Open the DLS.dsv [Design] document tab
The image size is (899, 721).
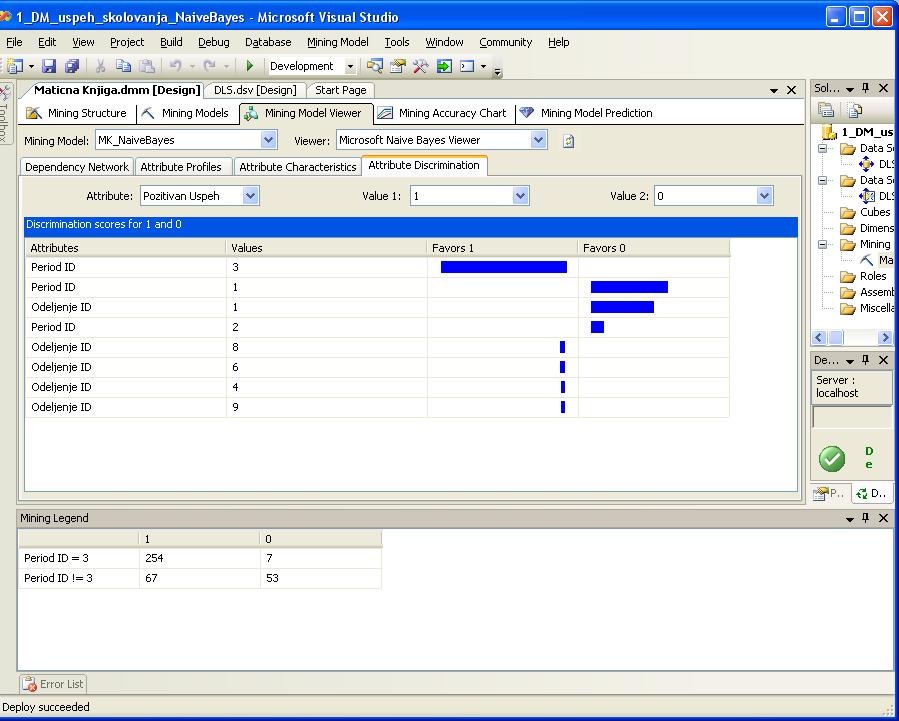(x=255, y=90)
